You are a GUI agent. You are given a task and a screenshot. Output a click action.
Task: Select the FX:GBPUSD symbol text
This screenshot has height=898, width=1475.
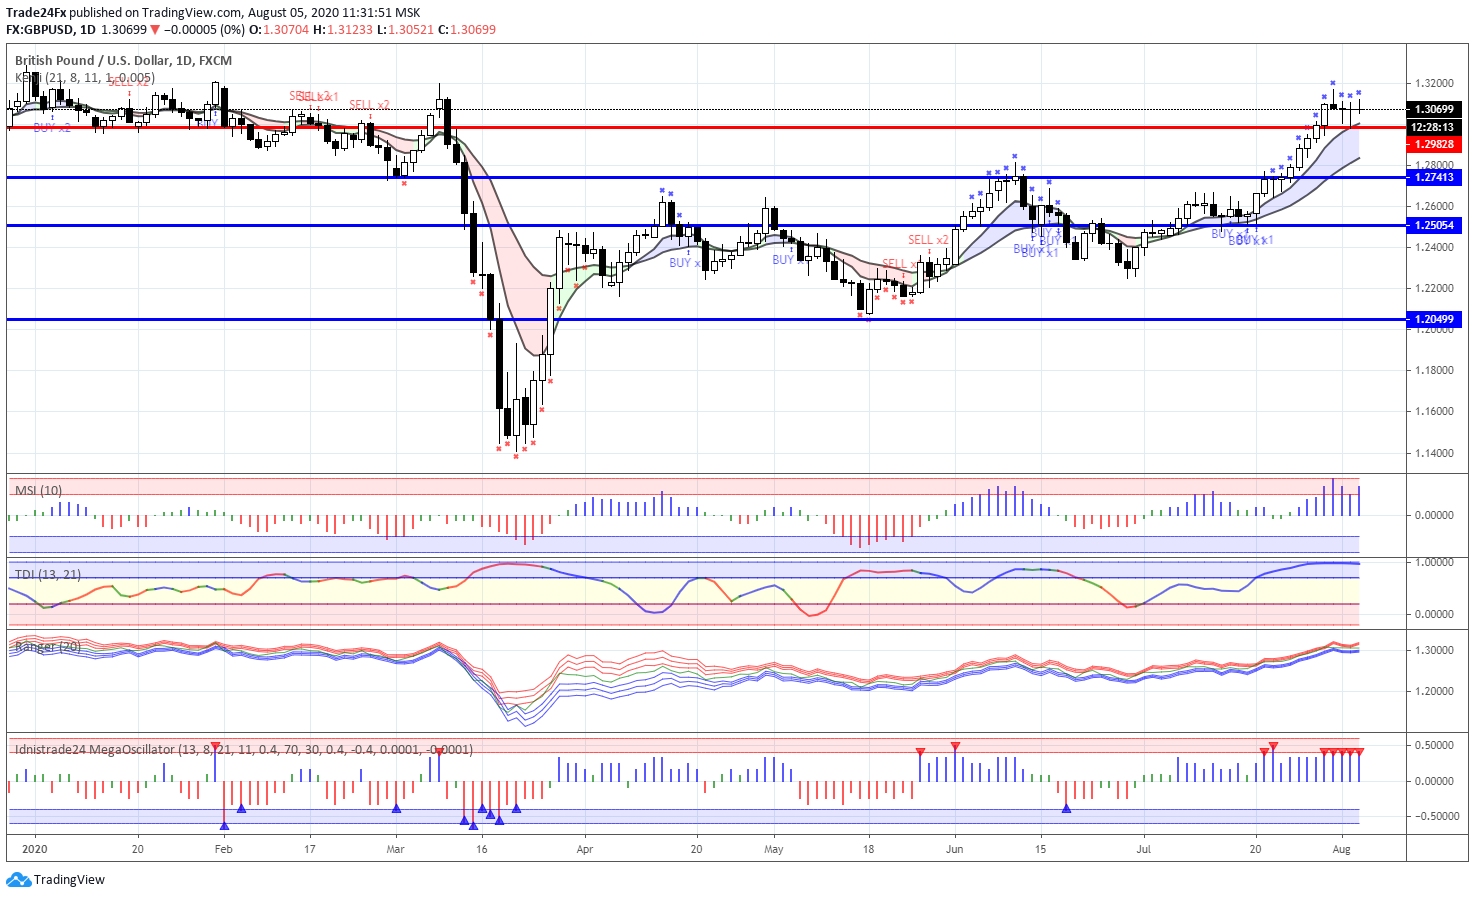click(x=39, y=30)
